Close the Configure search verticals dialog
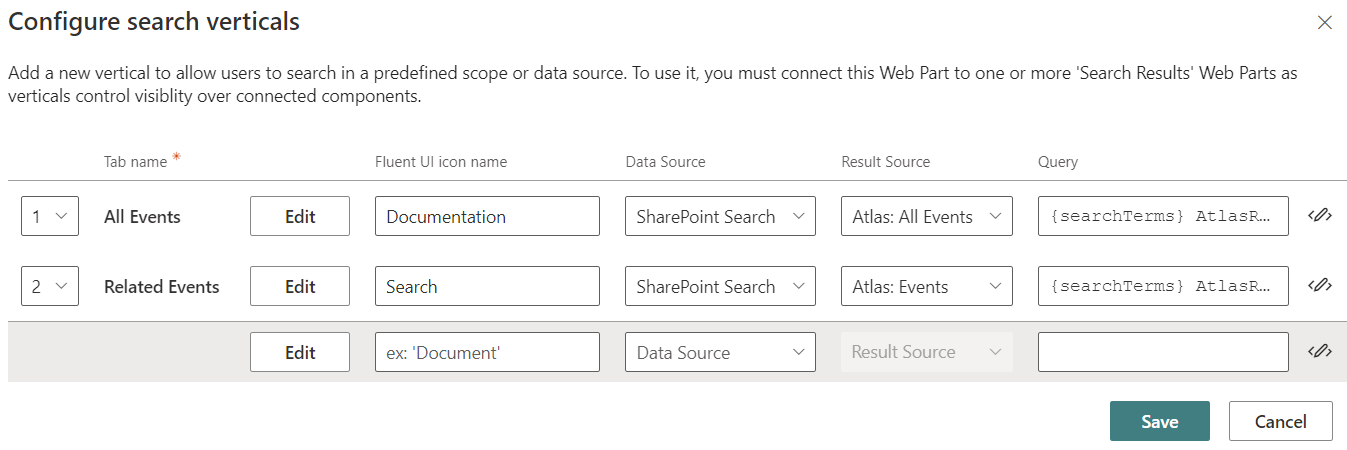Viewport: 1347px width, 450px height. [1324, 22]
